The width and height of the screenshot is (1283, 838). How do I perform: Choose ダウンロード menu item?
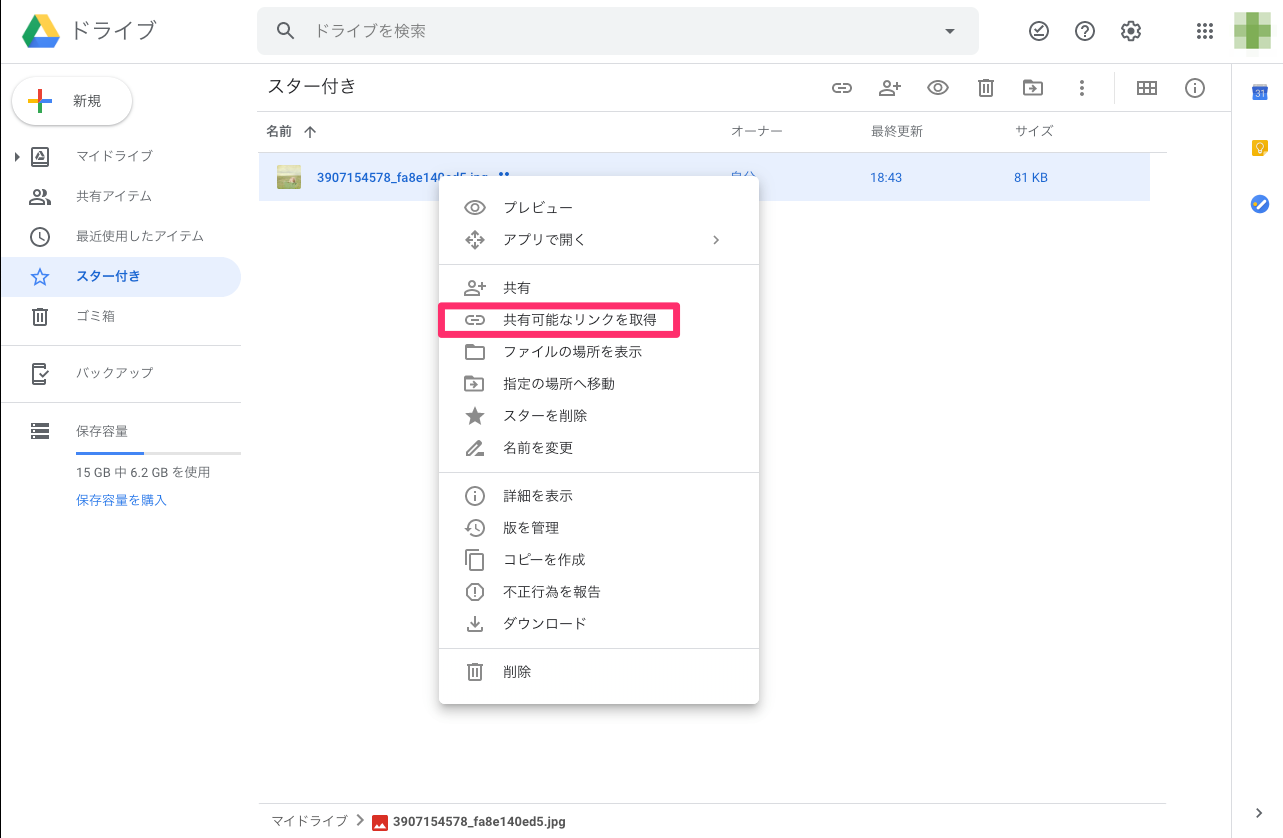pos(599,624)
